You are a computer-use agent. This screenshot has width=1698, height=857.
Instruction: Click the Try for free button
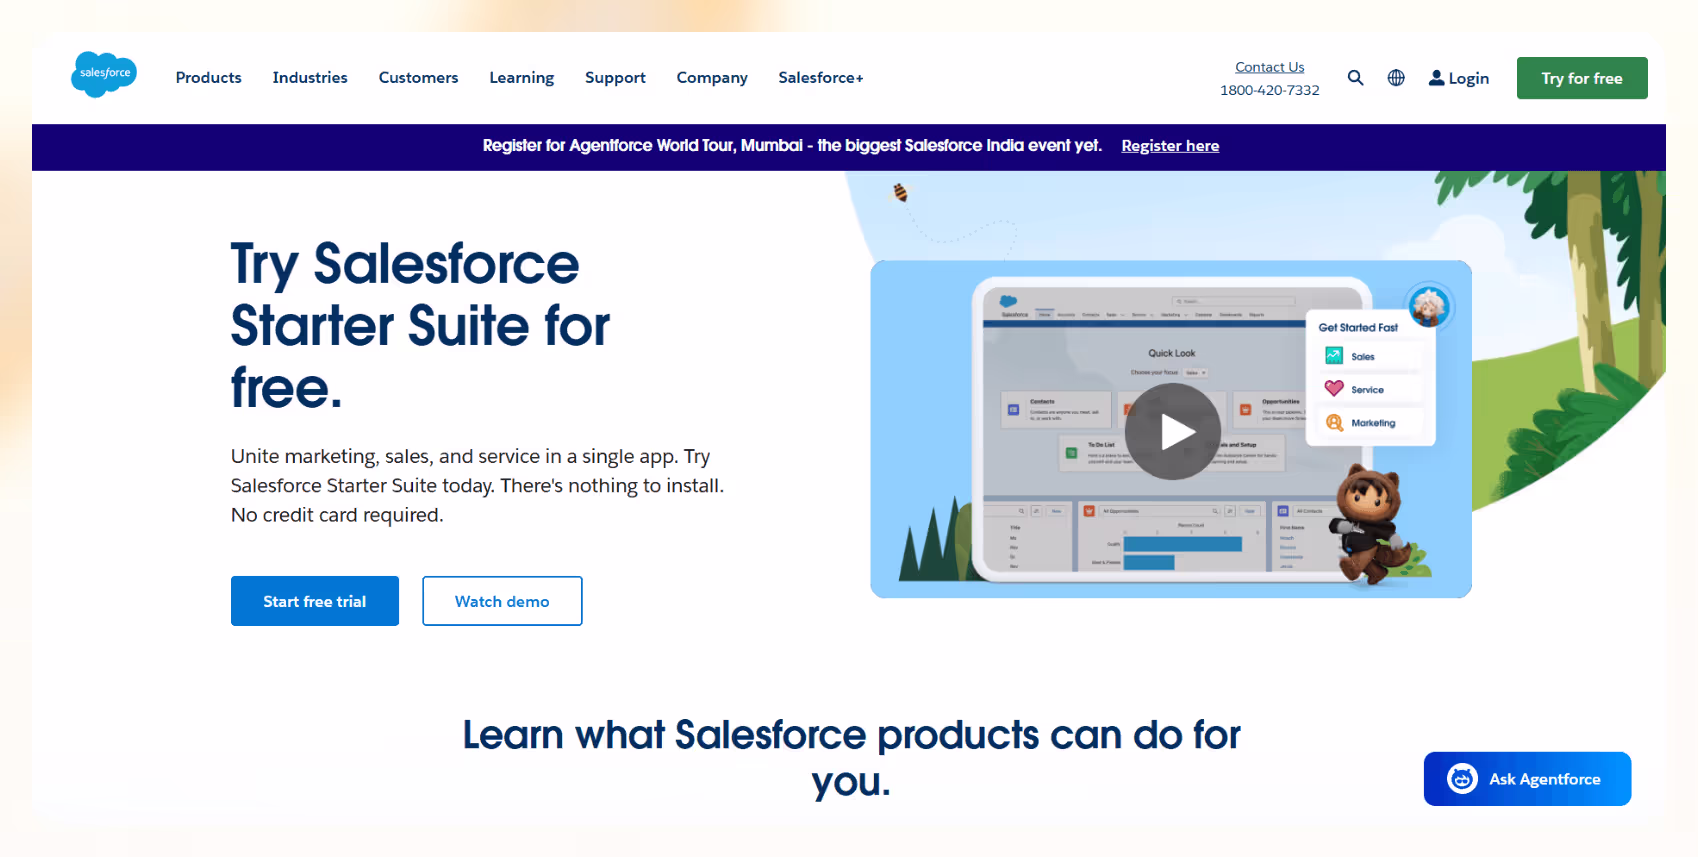(x=1582, y=78)
